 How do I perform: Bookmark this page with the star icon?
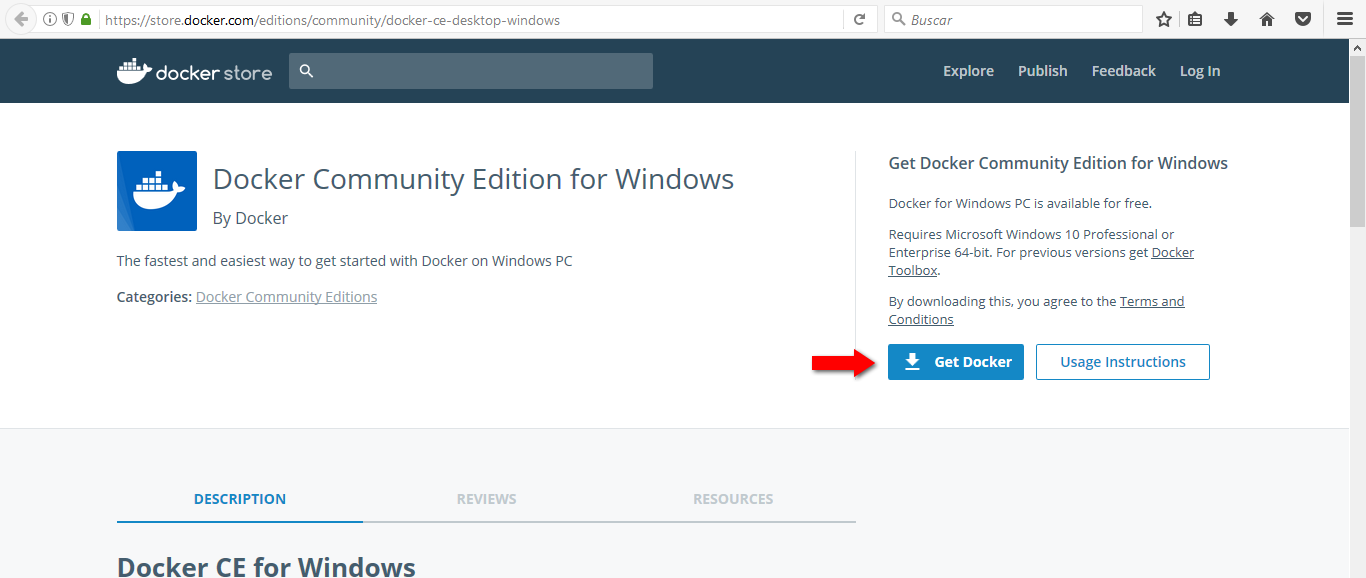coord(1164,19)
